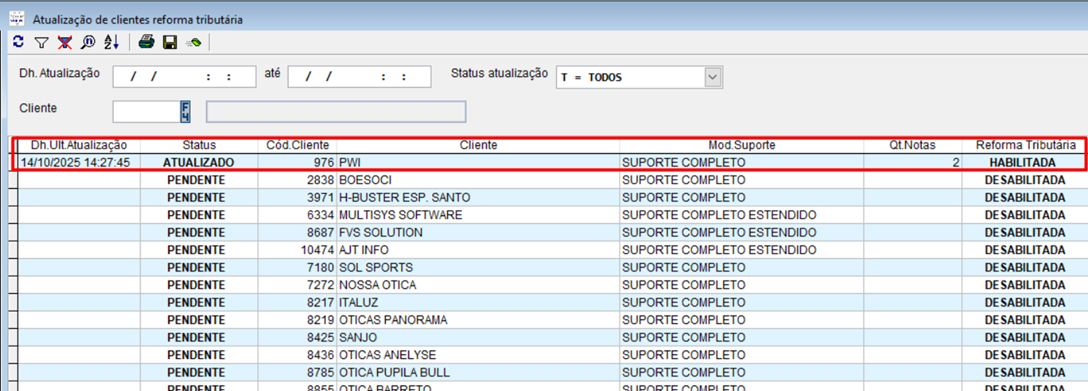Click the row selector of the PWI row
The height and width of the screenshot is (391, 1088).
point(13,163)
